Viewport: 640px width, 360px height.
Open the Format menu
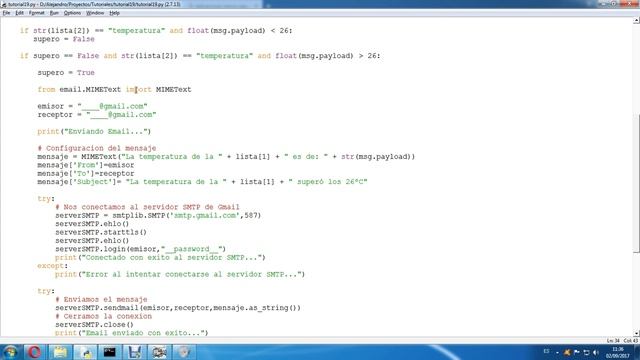[x=36, y=13]
